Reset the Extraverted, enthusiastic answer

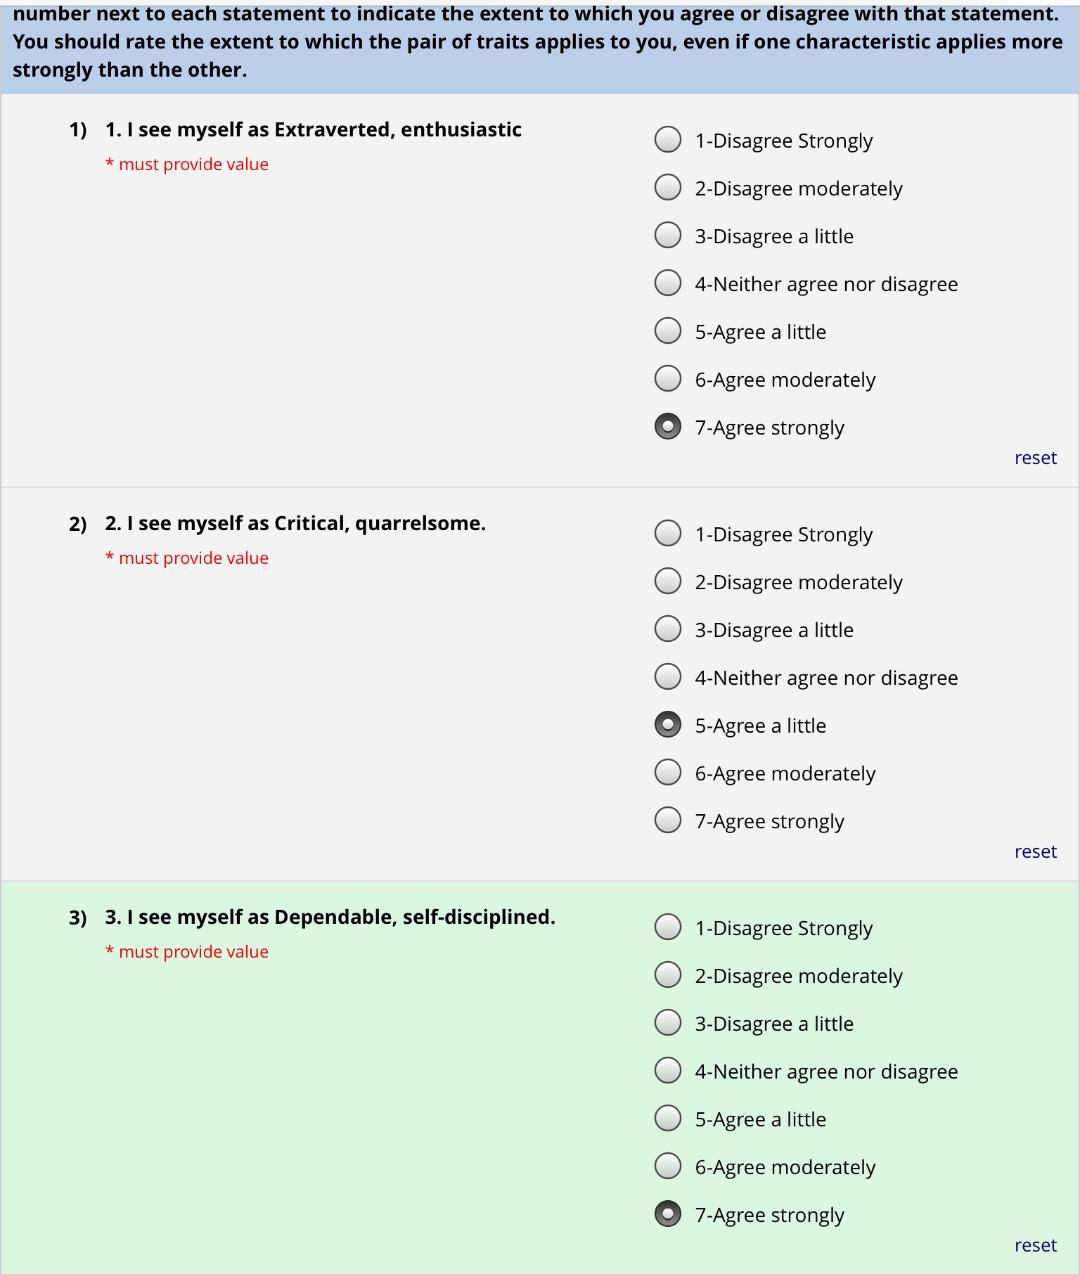1035,458
